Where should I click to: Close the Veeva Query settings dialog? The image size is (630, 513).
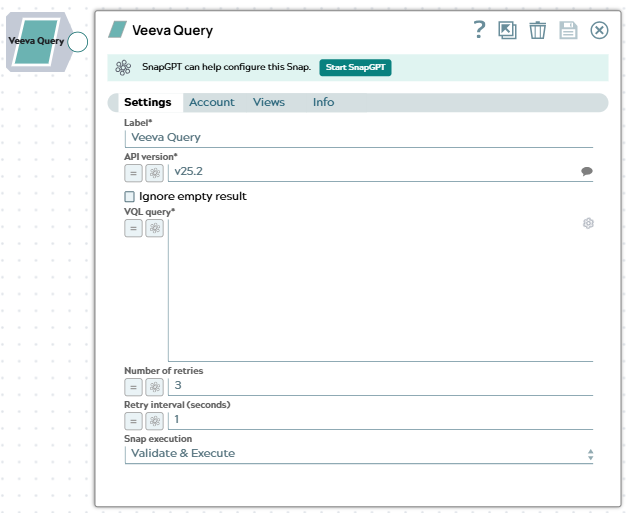[599, 30]
